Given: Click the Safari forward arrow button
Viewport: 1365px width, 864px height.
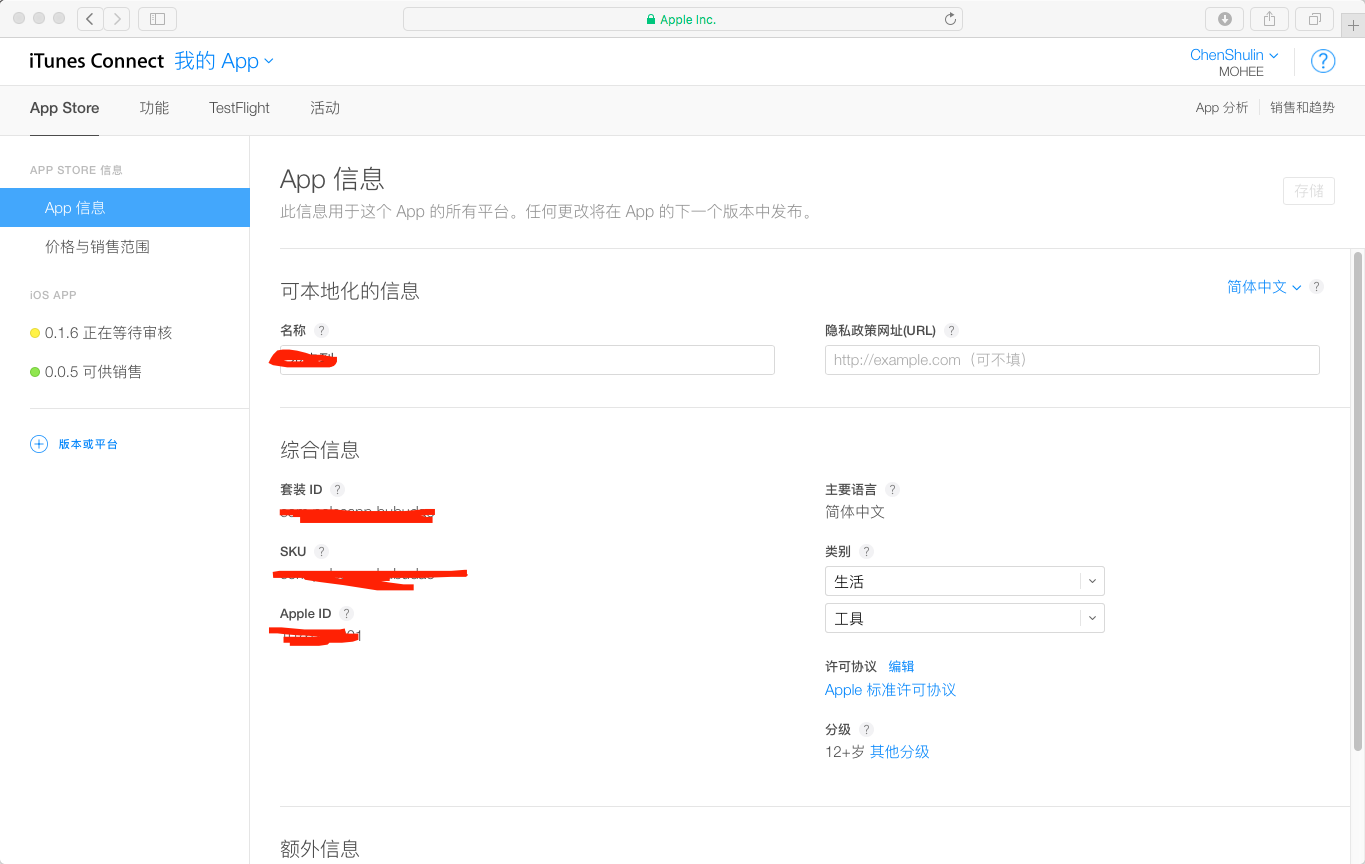Looking at the screenshot, I should 117,19.
